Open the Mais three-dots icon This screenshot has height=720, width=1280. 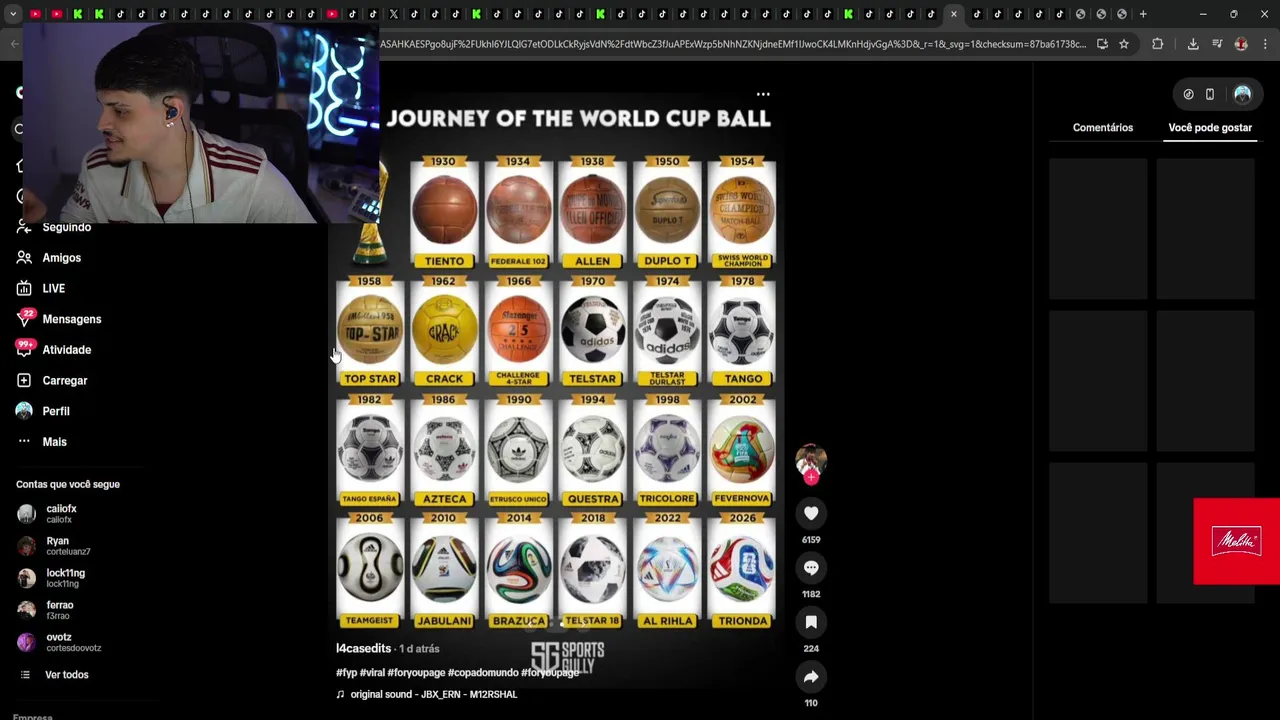click(24, 441)
